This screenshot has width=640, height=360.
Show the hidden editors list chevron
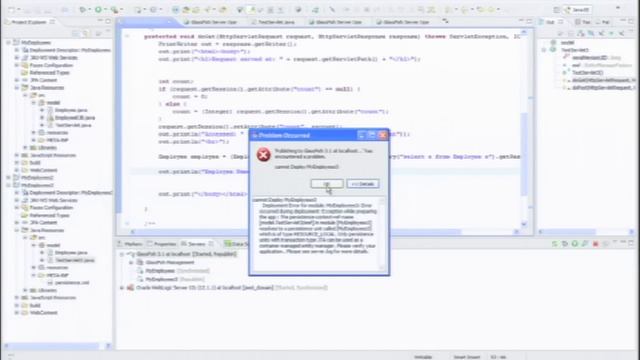click(445, 21)
